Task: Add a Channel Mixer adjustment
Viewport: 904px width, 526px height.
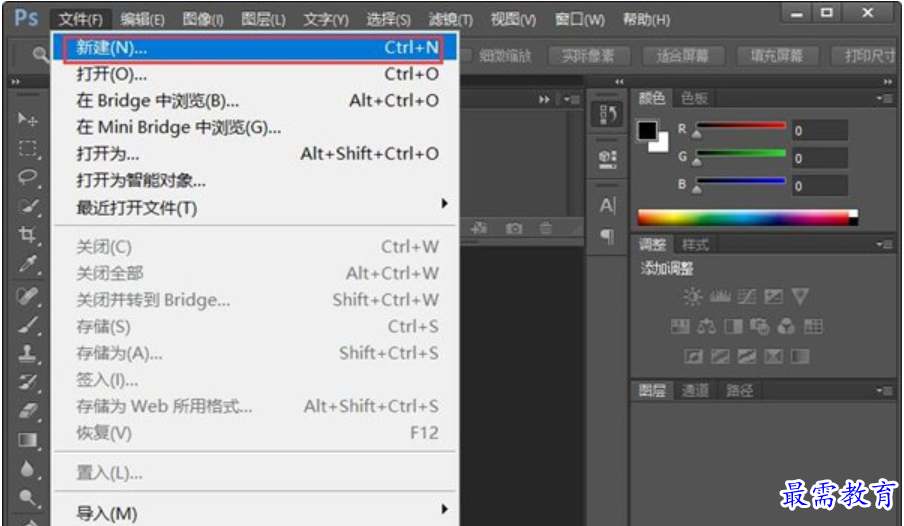Action: click(786, 327)
